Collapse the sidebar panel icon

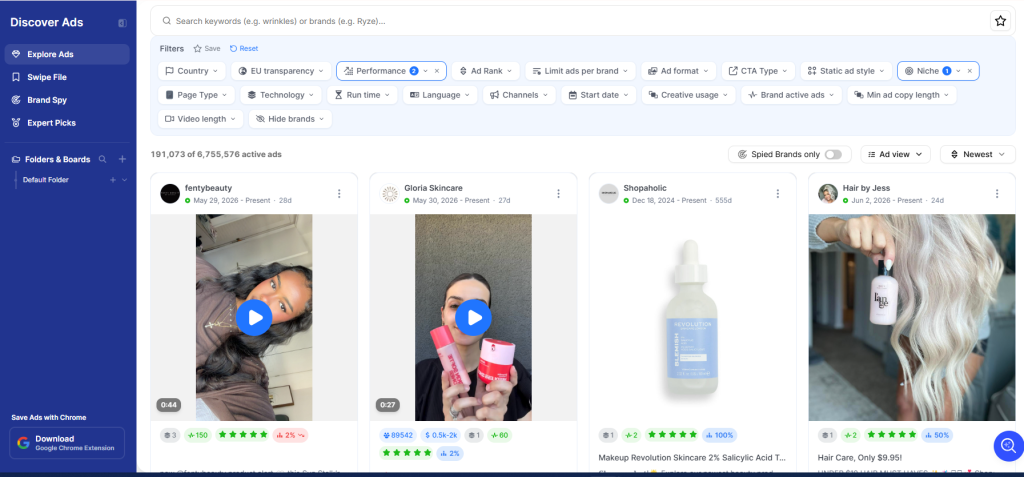tap(122, 23)
